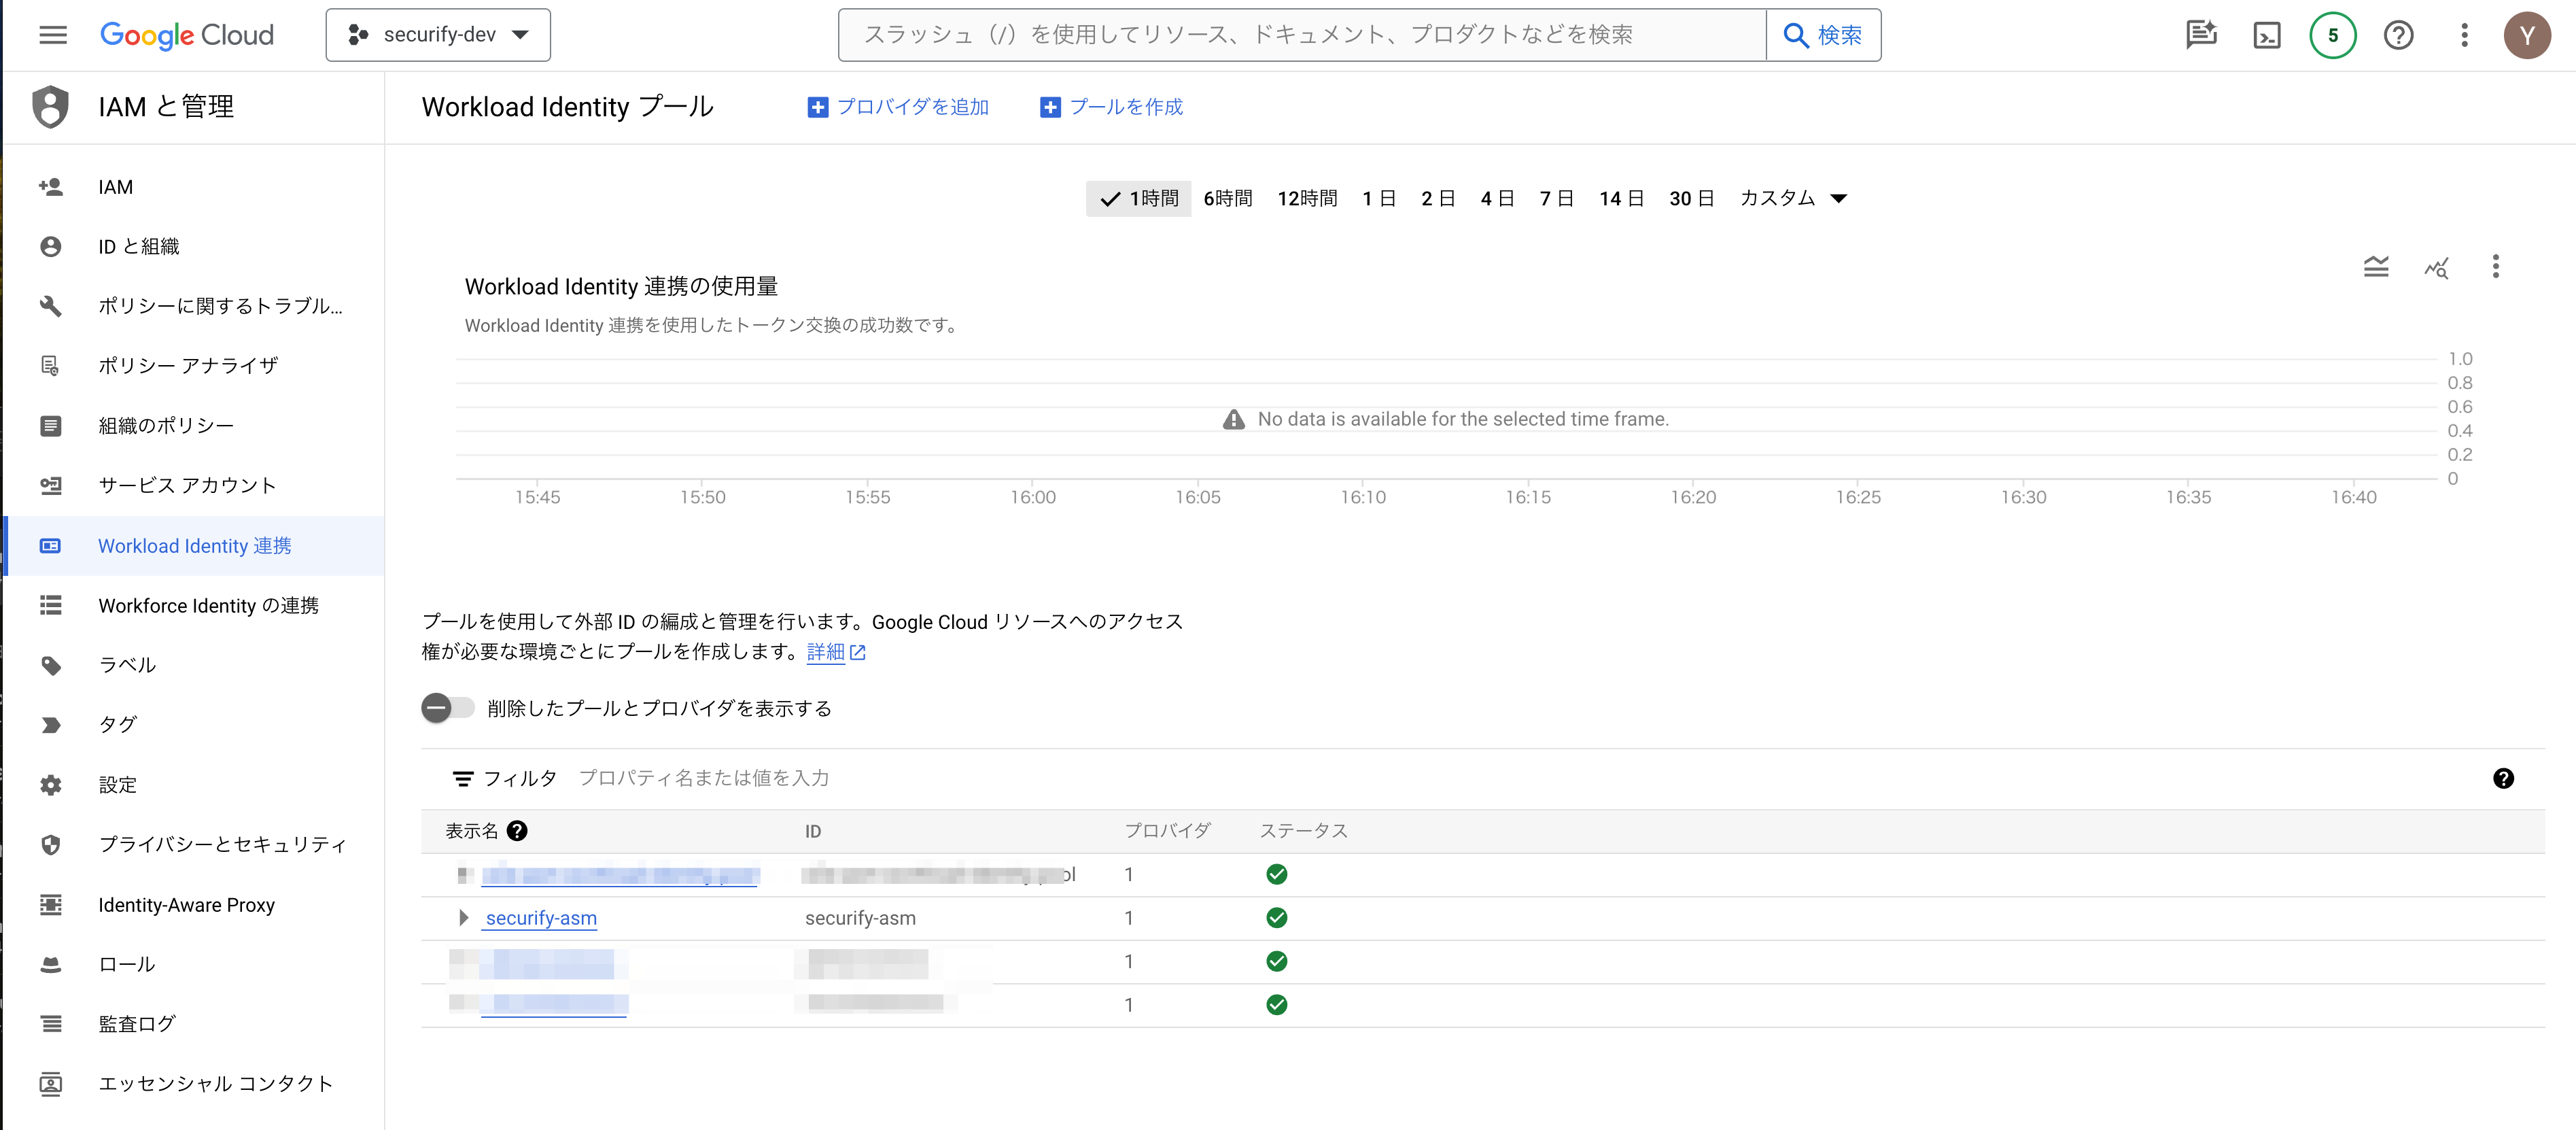Select the 7 日 time range

coord(1556,199)
